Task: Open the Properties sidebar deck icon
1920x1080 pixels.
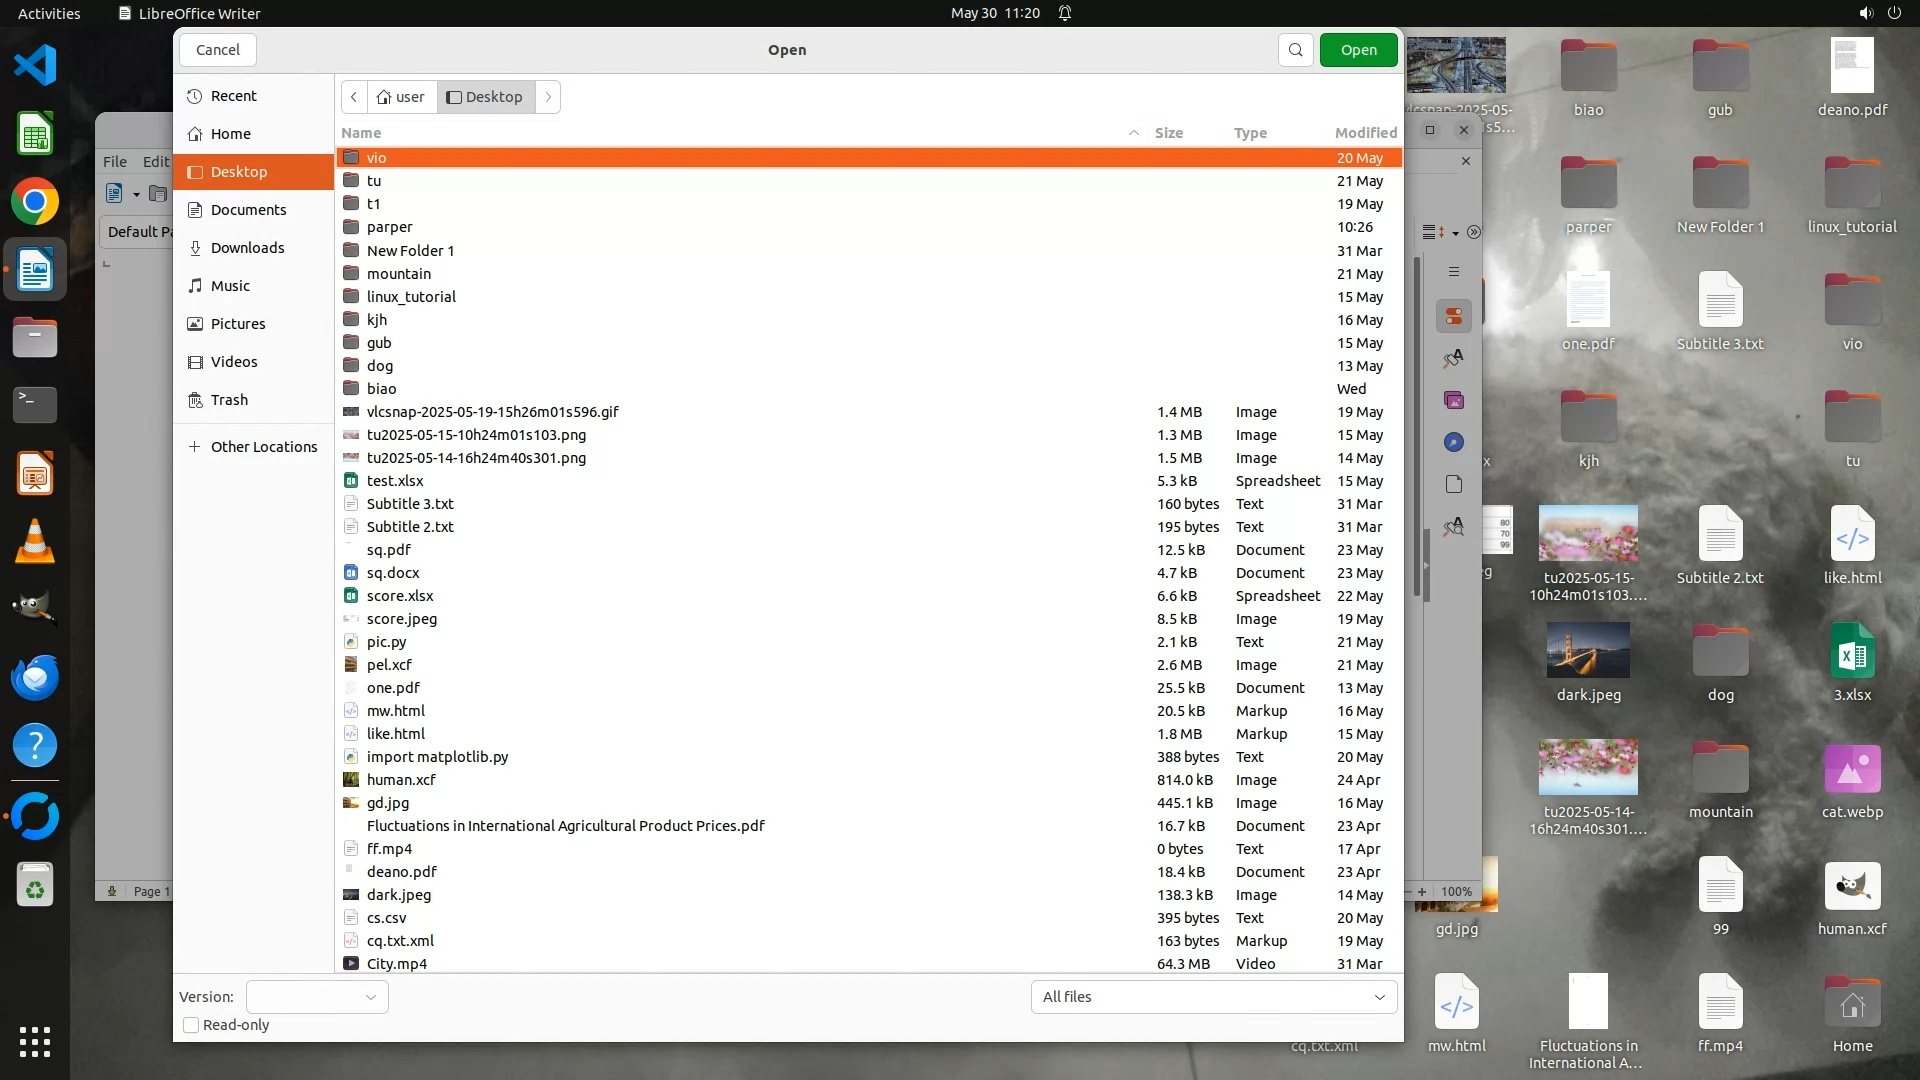Action: pyautogui.click(x=1454, y=317)
